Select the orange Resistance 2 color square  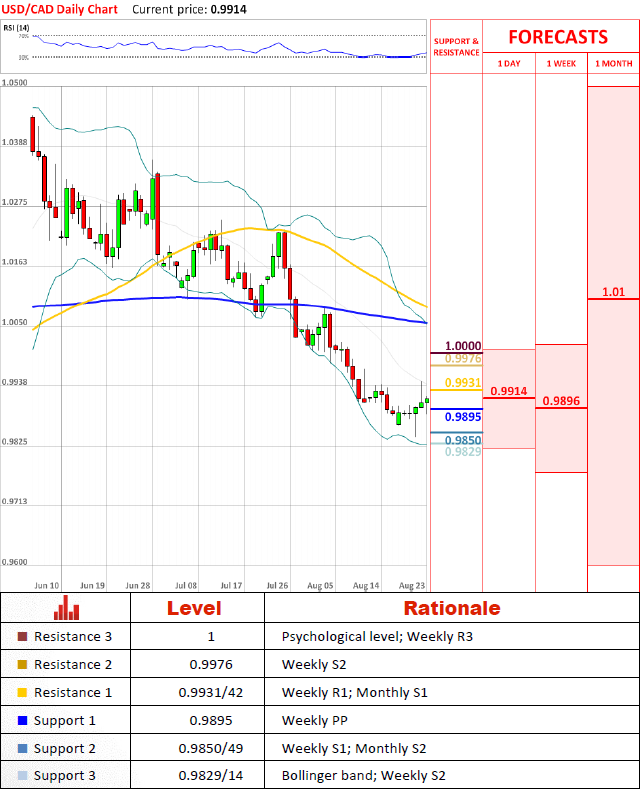point(23,665)
